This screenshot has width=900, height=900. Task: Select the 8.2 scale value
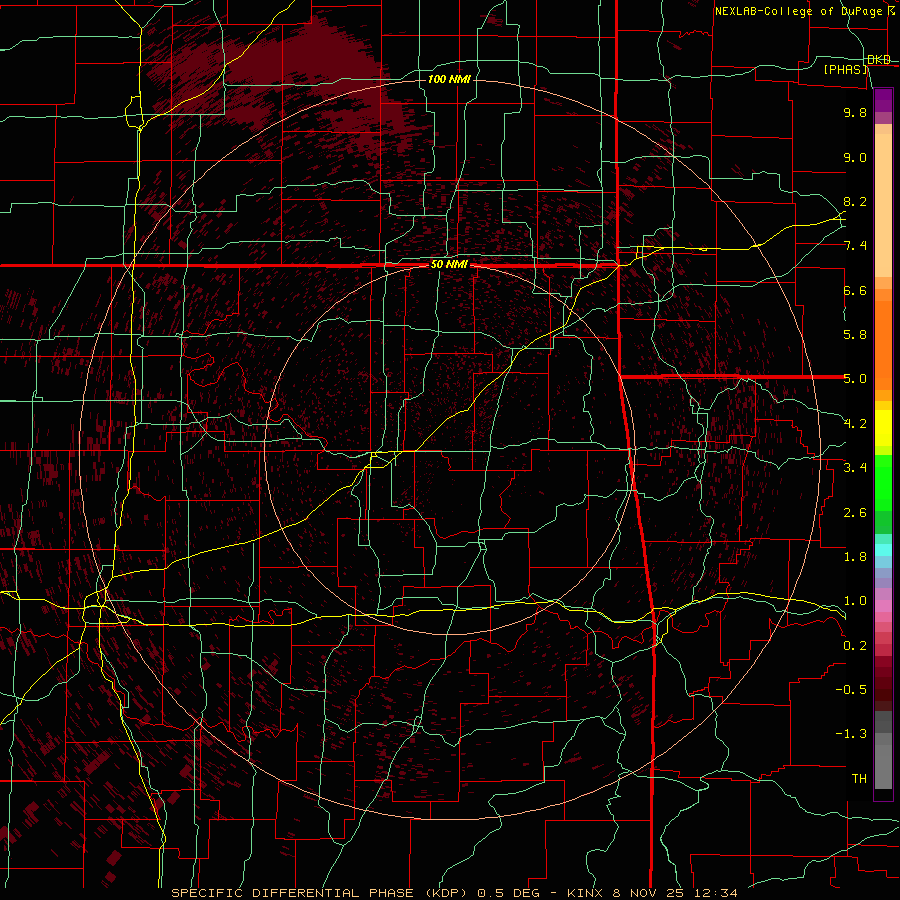click(x=855, y=201)
